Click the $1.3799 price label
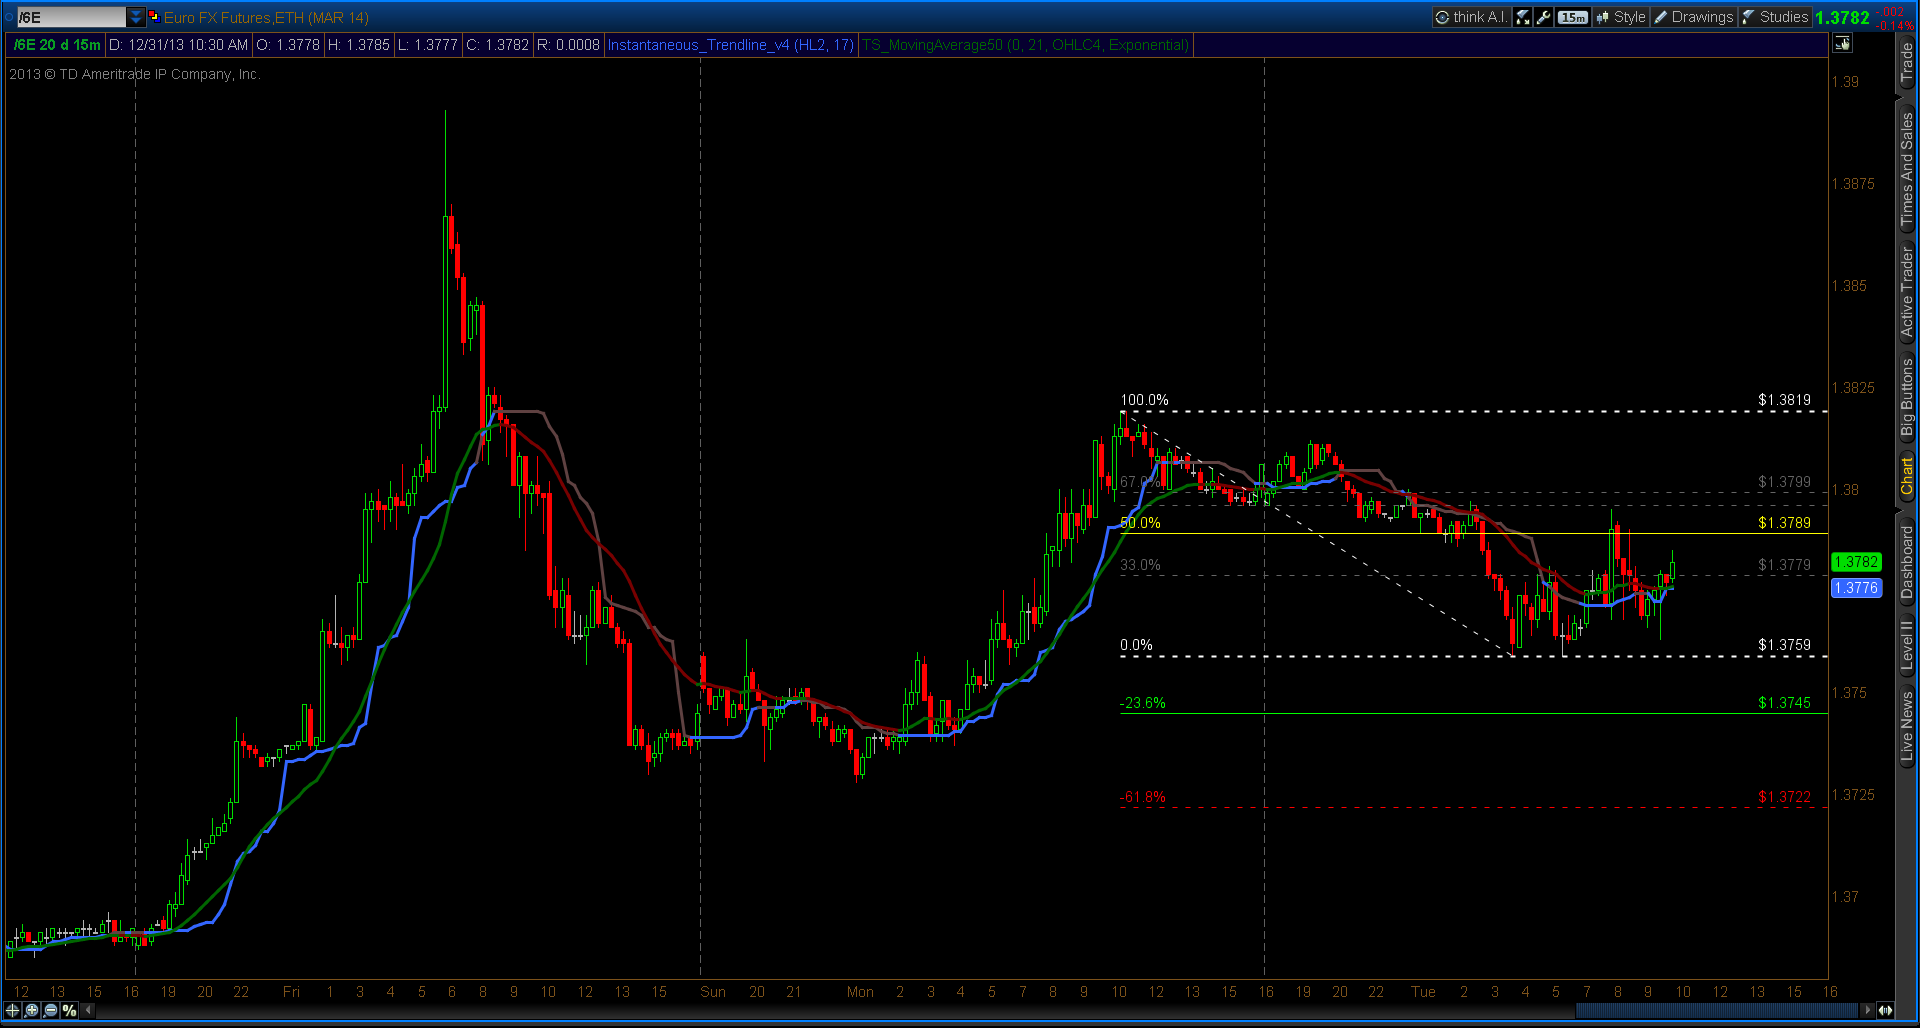 [1785, 482]
